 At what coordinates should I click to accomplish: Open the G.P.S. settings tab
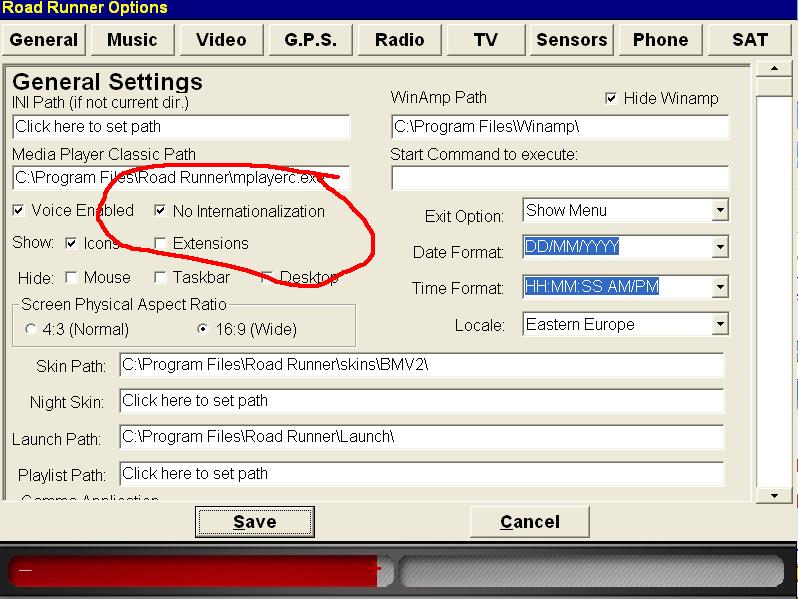point(309,40)
